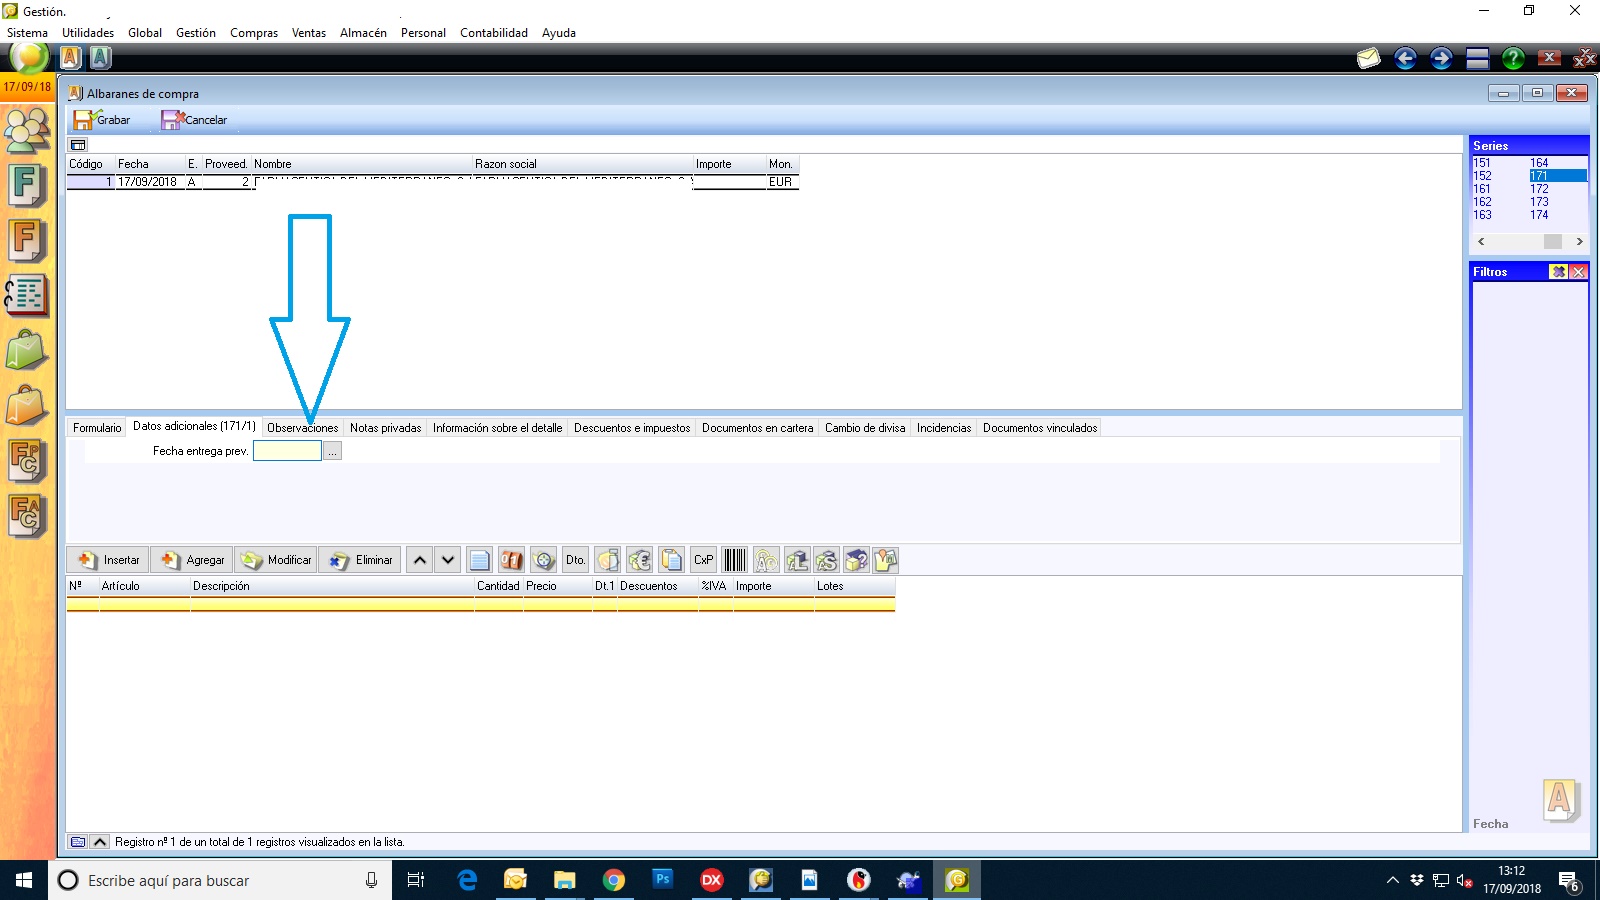Open Chrome from the Windows taskbar
The image size is (1600, 900).
(x=614, y=880)
